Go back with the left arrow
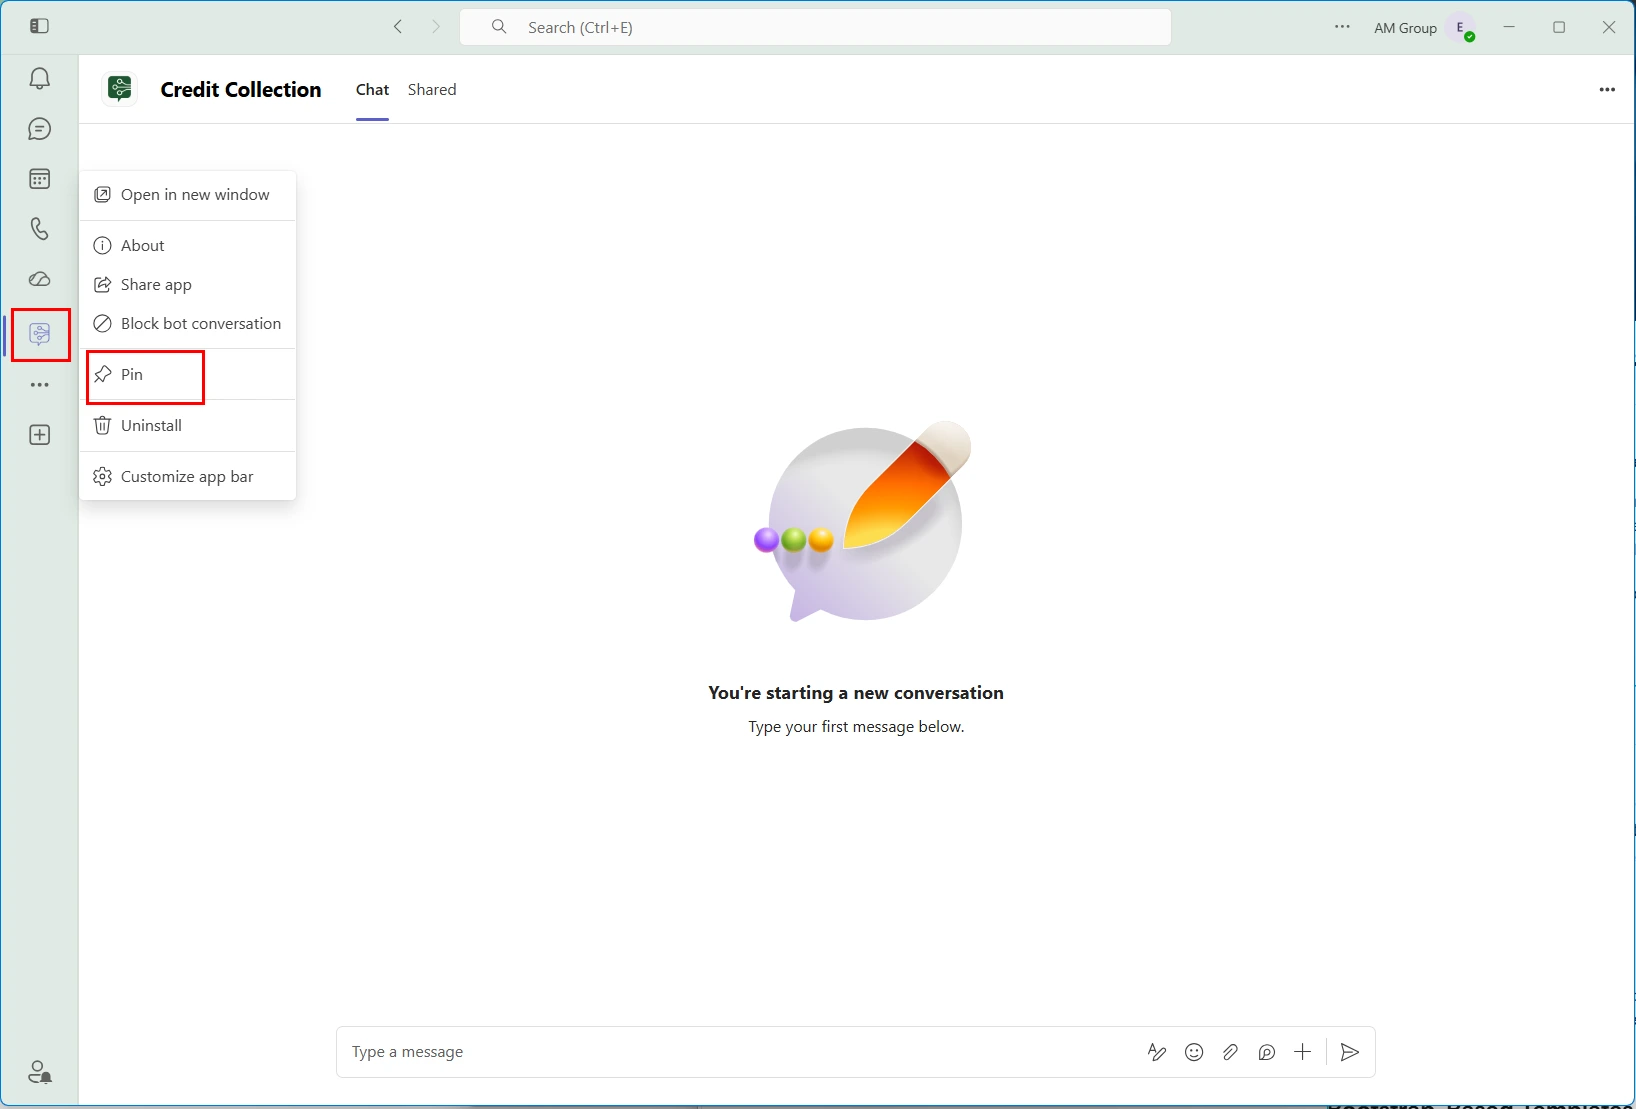 [398, 27]
